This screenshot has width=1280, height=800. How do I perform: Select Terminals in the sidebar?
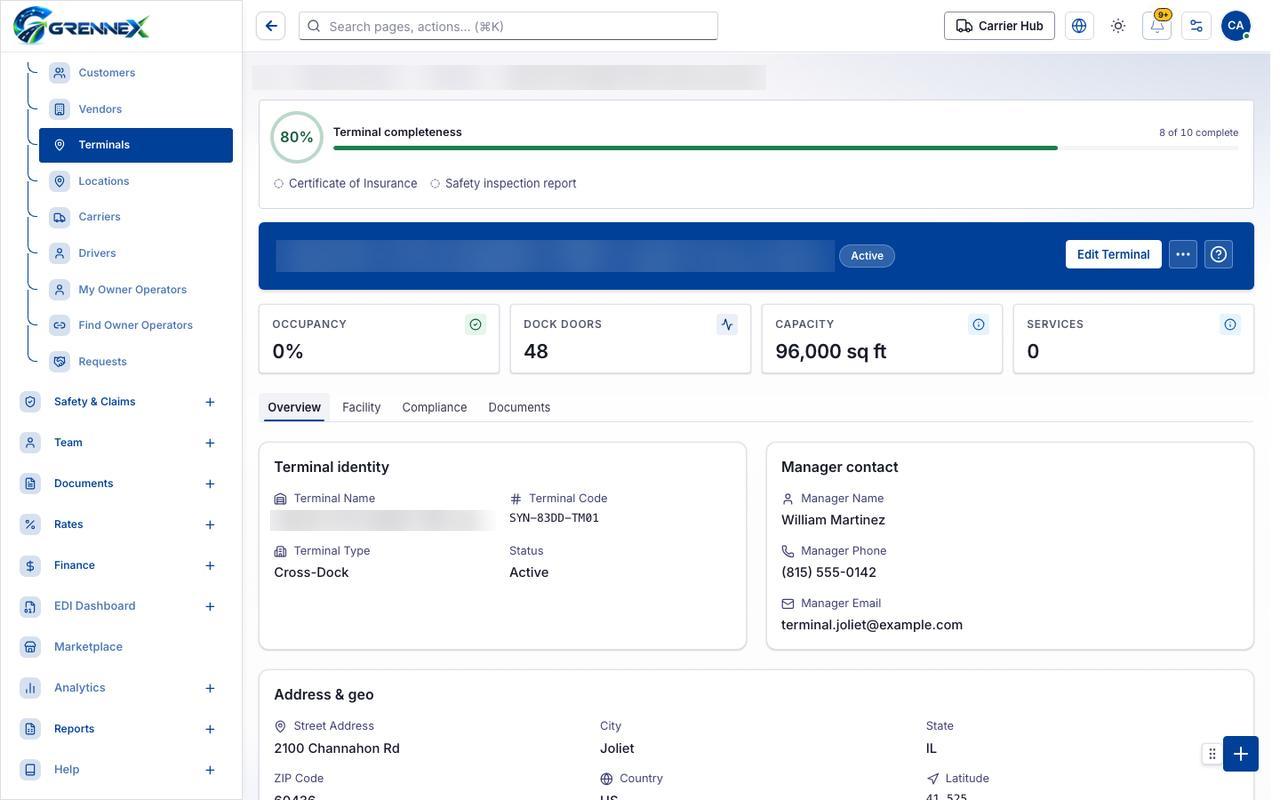point(136,145)
